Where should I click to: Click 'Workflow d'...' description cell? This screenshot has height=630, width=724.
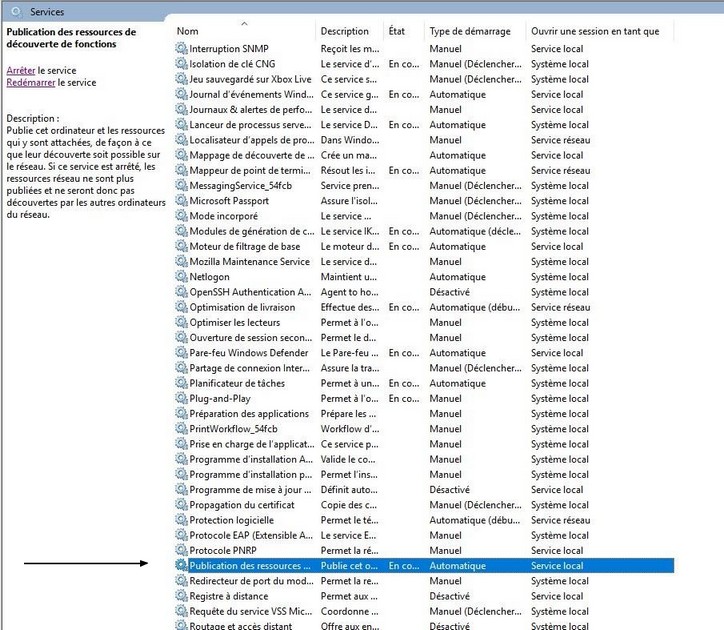350,429
